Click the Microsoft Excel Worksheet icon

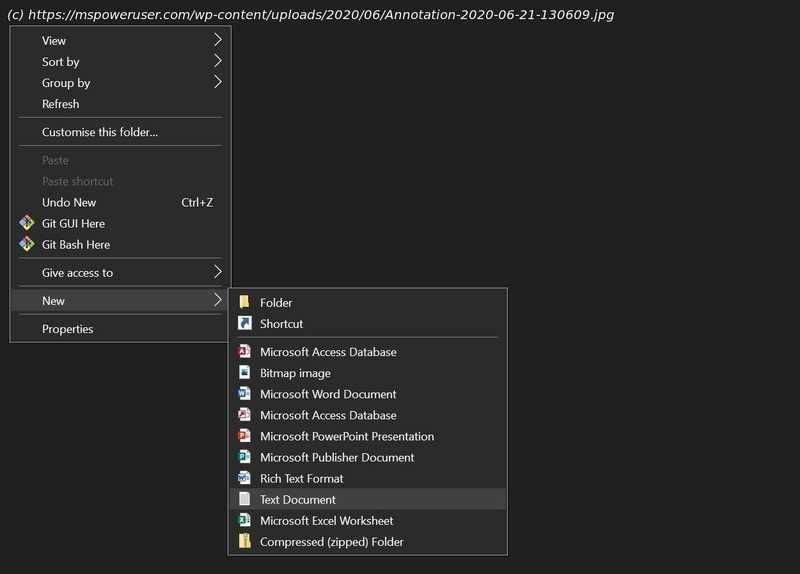pyautogui.click(x=244, y=520)
